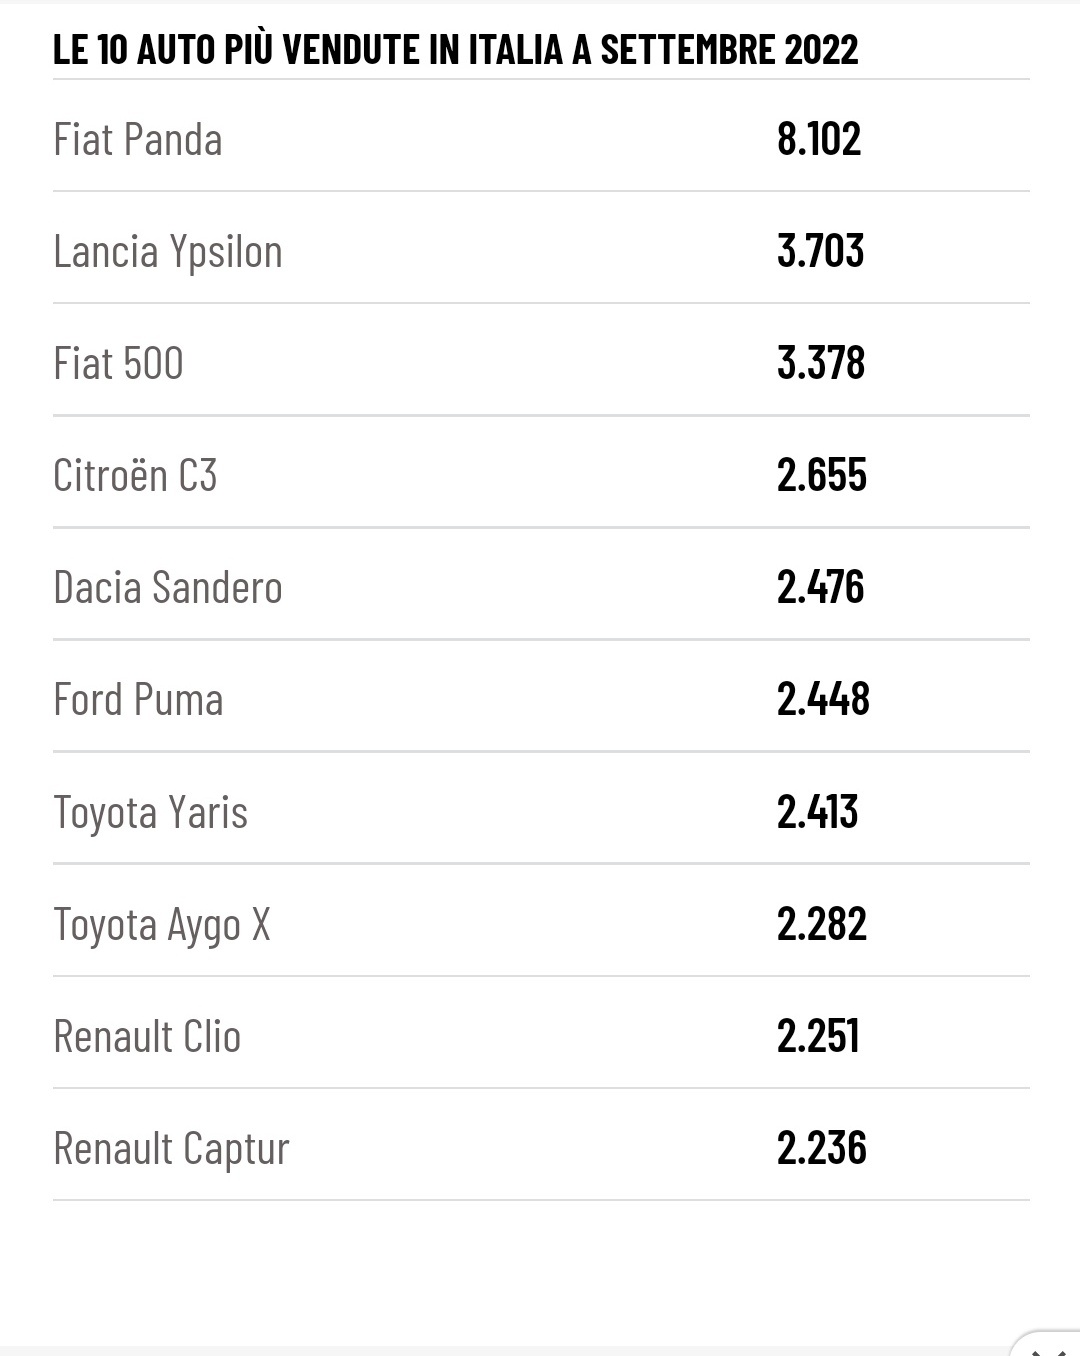Viewport: 1080px width, 1356px height.
Task: Click the 2.655 sales figure
Action: pos(822,475)
